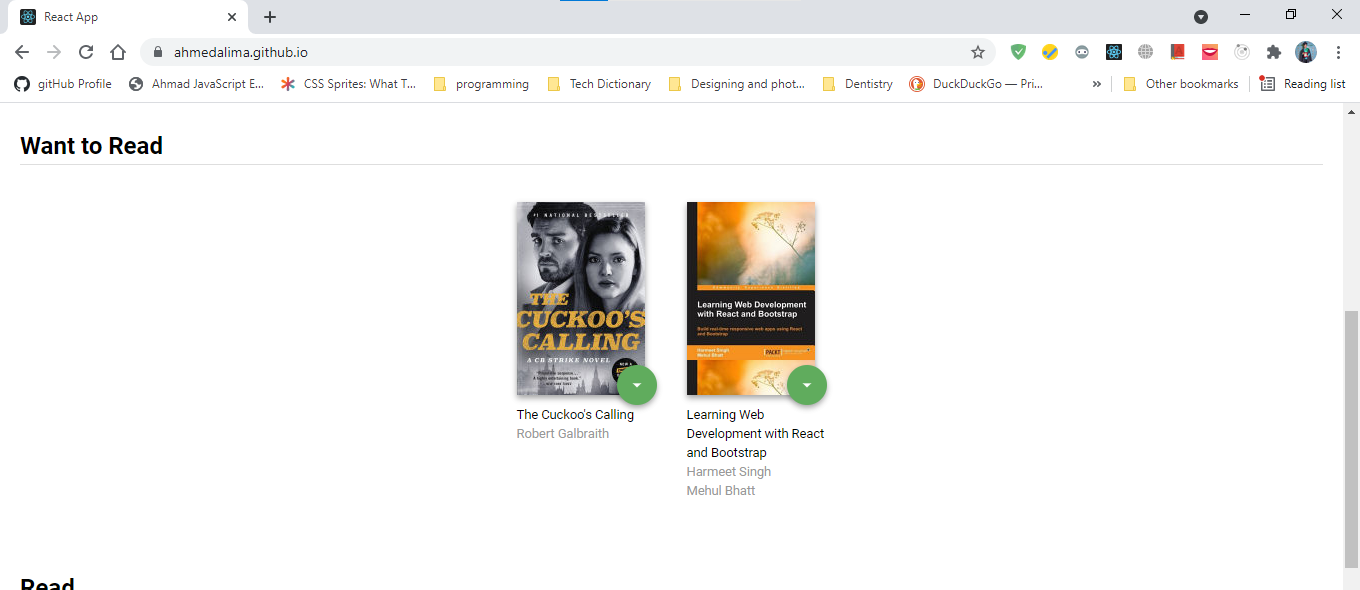This screenshot has width=1360, height=590.
Task: Open shelf menu for Learning Web Development book
Action: tap(807, 385)
